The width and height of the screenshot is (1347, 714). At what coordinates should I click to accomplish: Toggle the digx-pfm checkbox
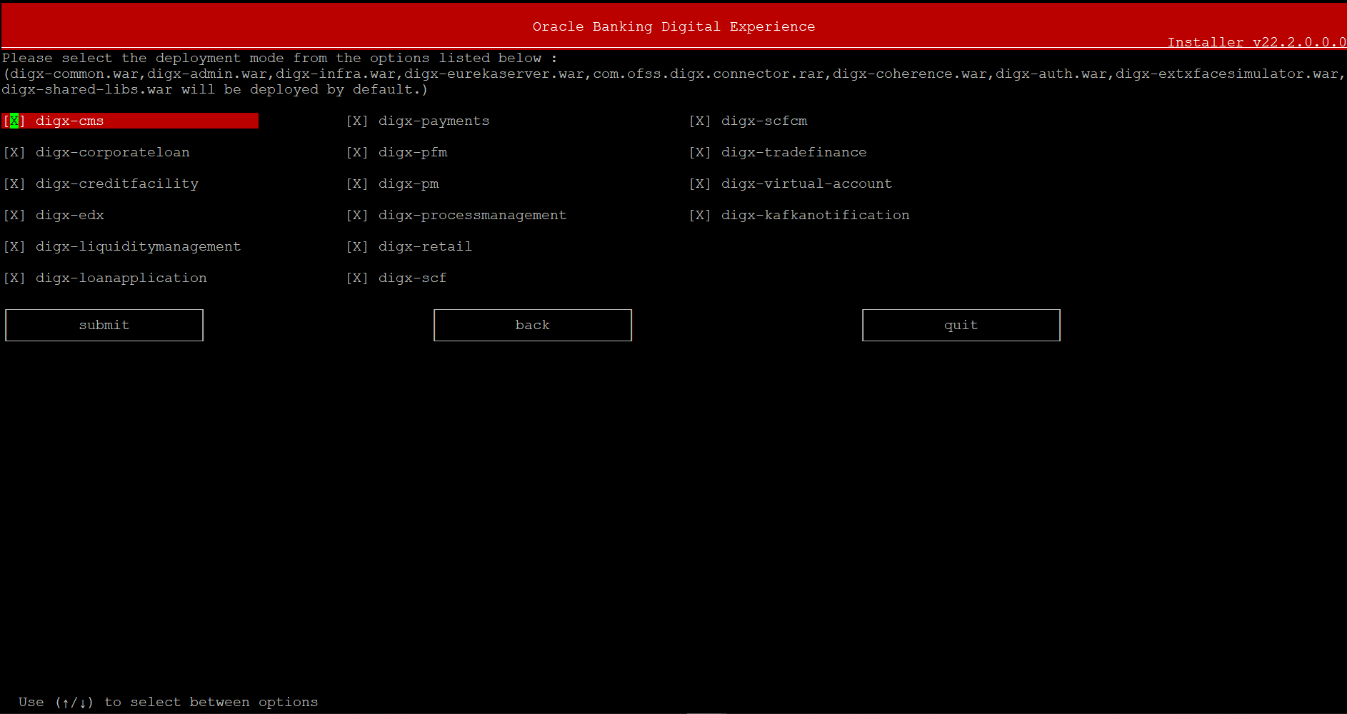coord(357,153)
